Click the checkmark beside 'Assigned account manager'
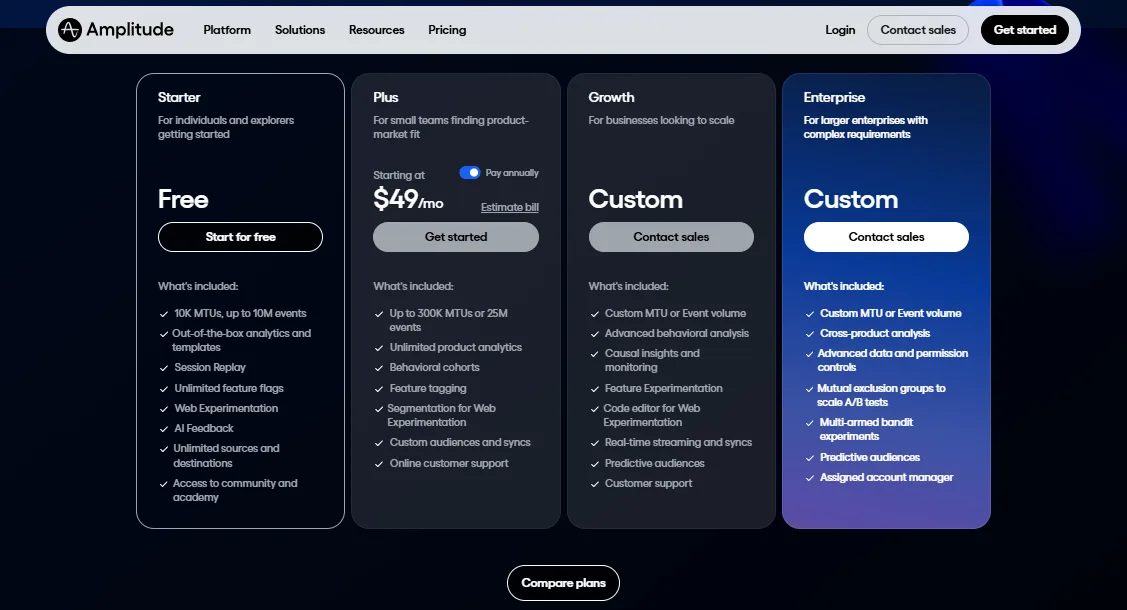Image resolution: width=1127 pixels, height=610 pixels. coord(809,478)
